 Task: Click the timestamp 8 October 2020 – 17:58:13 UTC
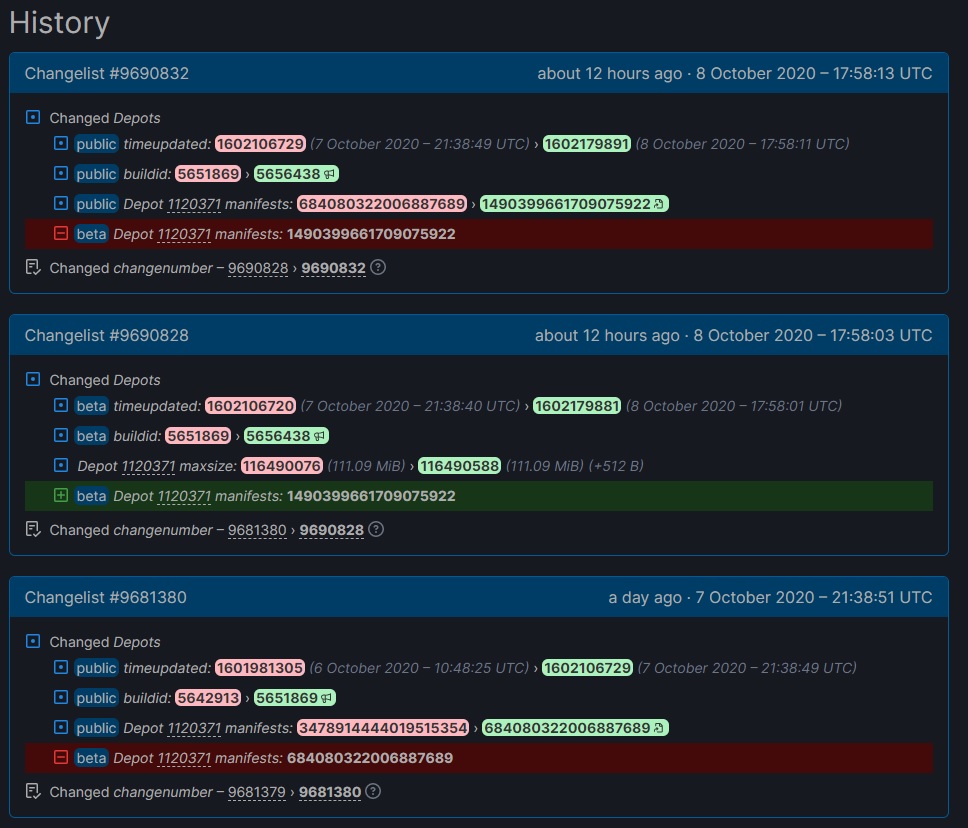point(814,73)
